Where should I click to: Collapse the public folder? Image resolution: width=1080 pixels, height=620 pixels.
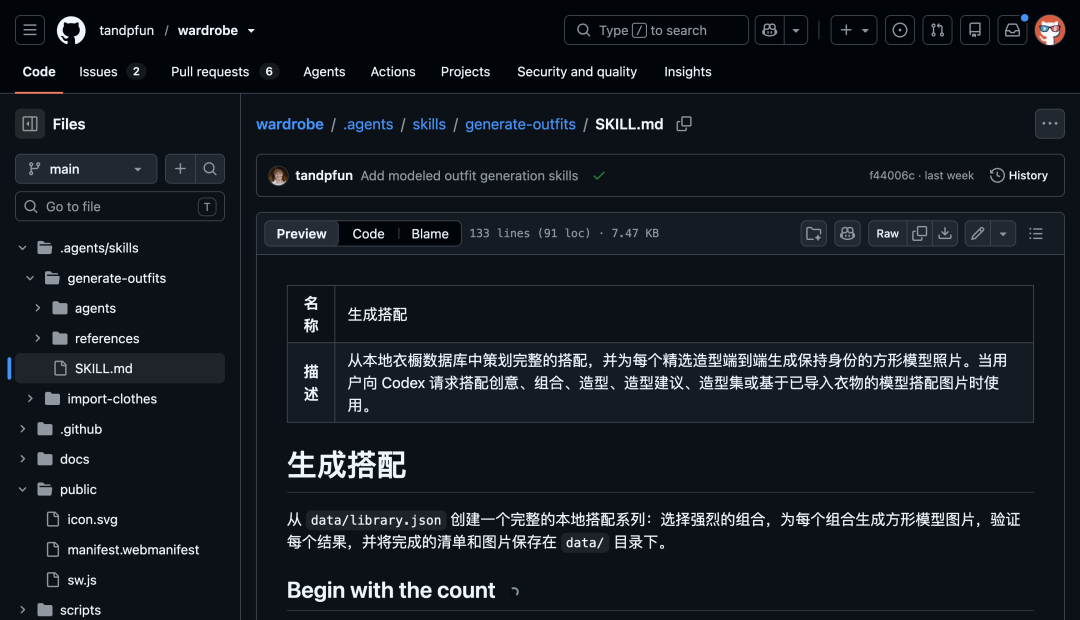pyautogui.click(x=23, y=489)
